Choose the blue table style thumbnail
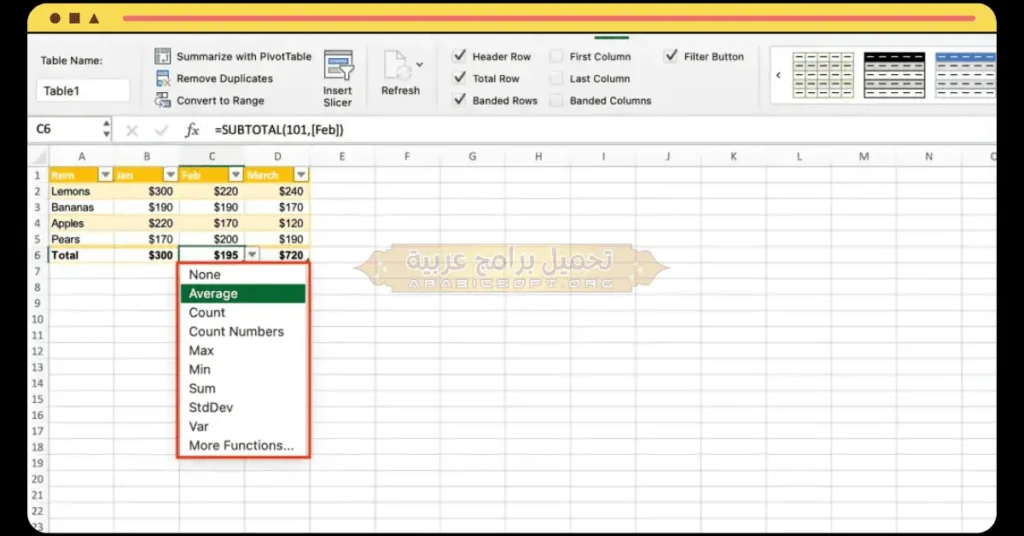 (965, 75)
